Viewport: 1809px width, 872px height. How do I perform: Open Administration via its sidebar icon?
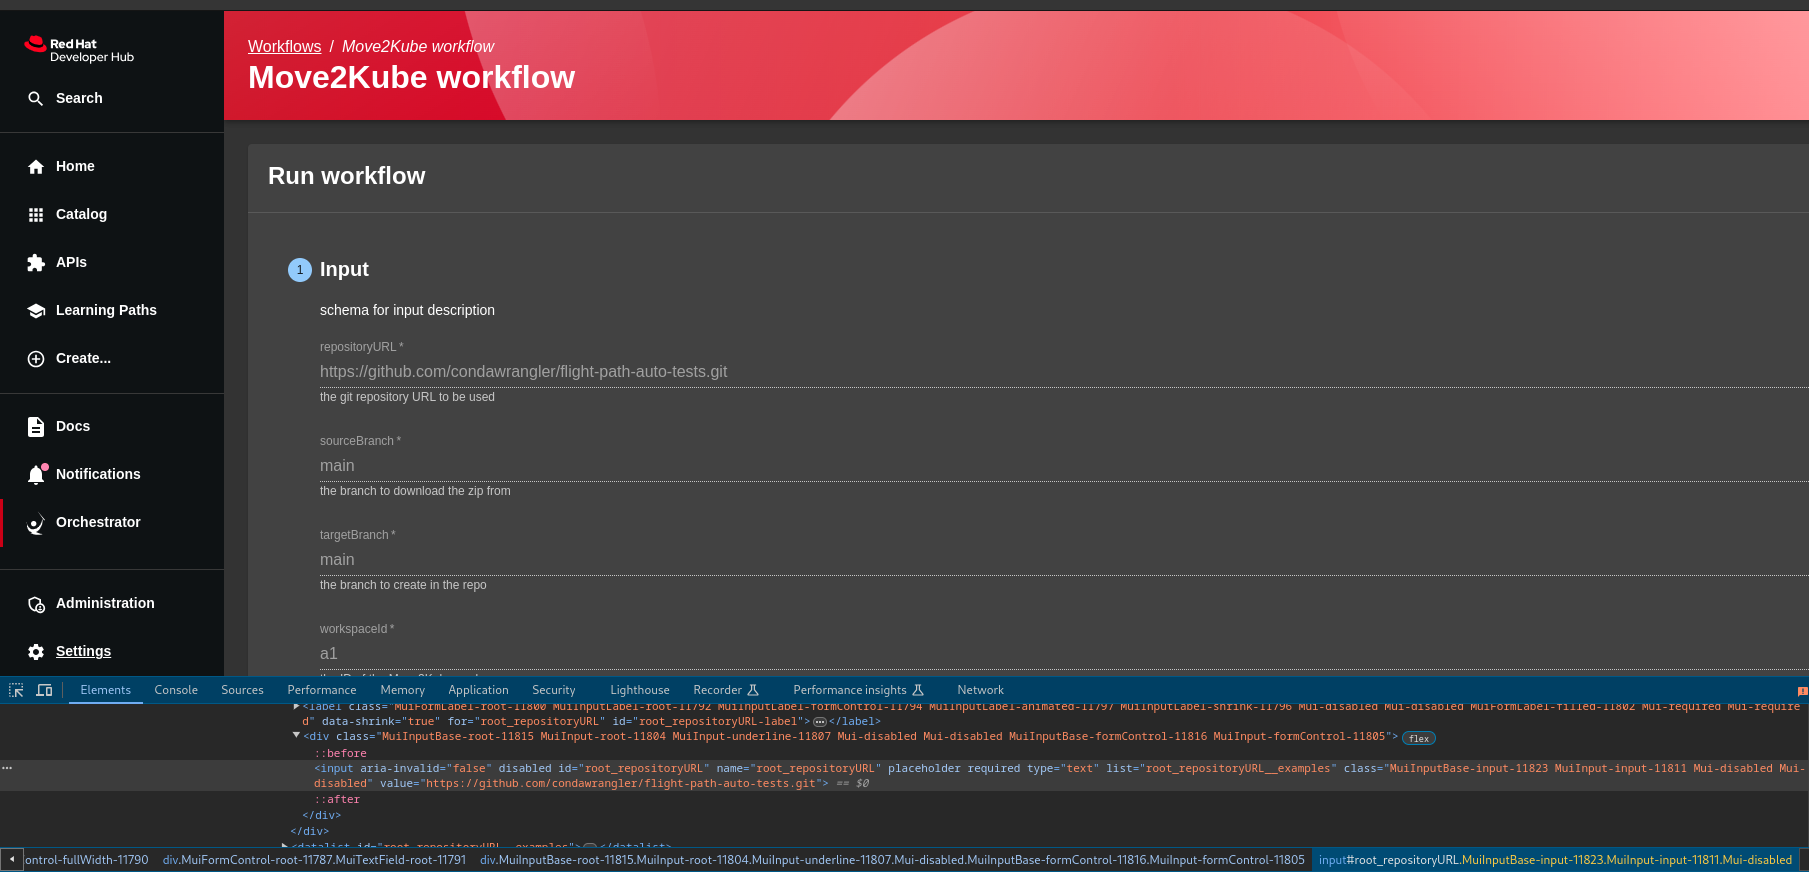click(x=36, y=604)
